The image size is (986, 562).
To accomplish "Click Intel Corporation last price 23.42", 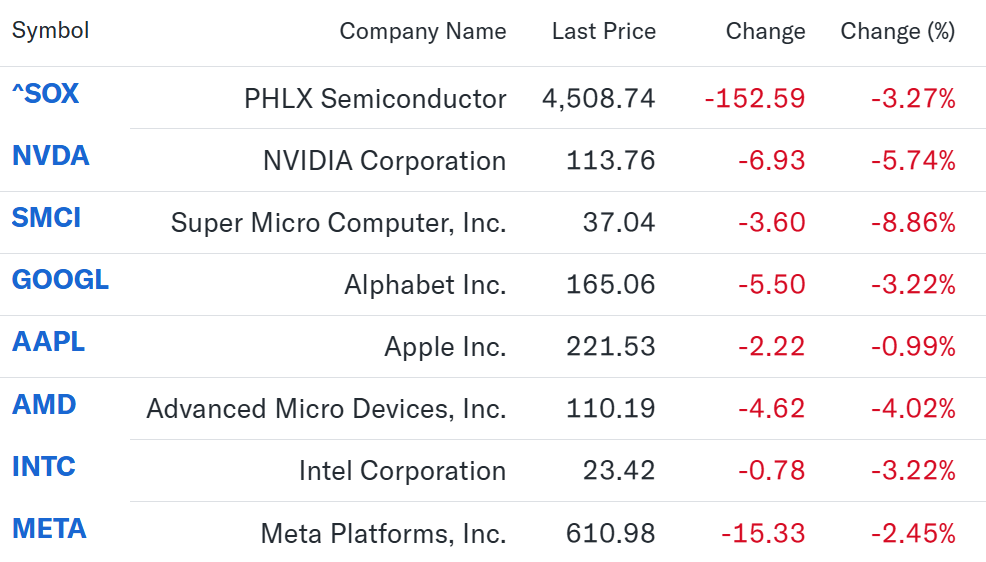I will click(x=619, y=471).
